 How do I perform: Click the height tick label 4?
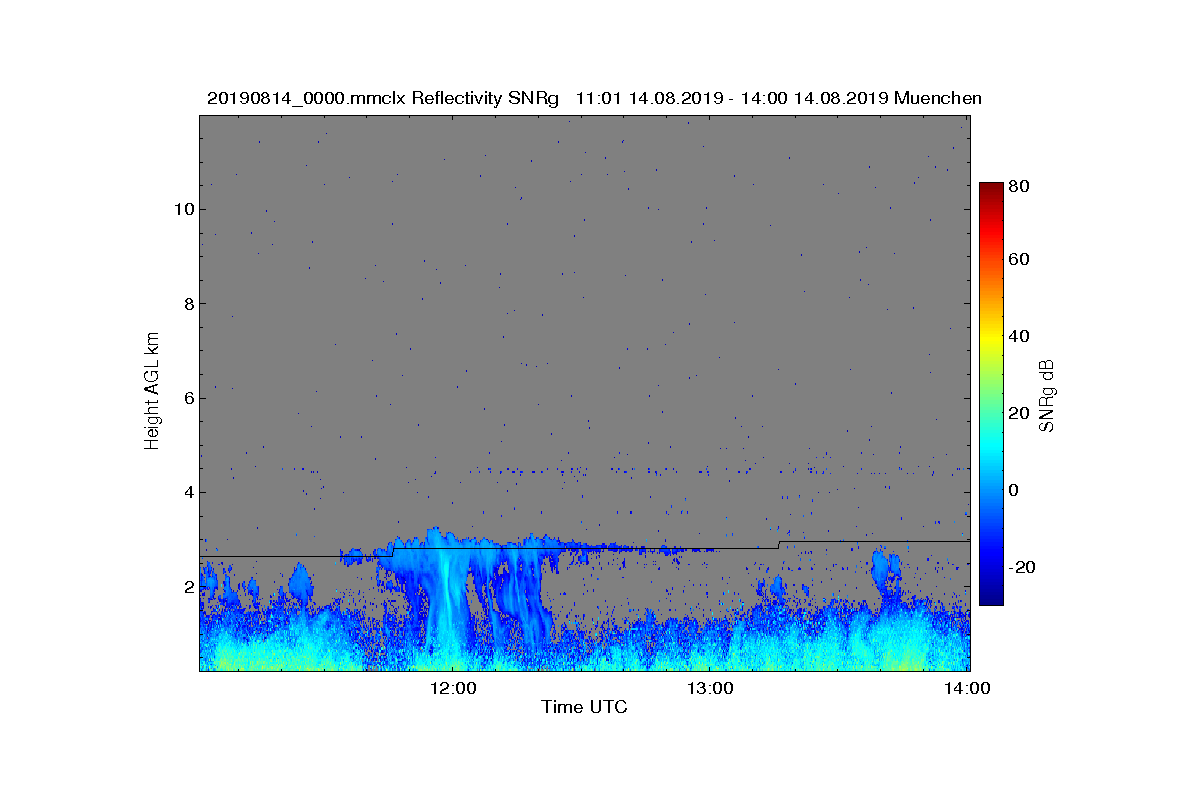click(x=187, y=492)
